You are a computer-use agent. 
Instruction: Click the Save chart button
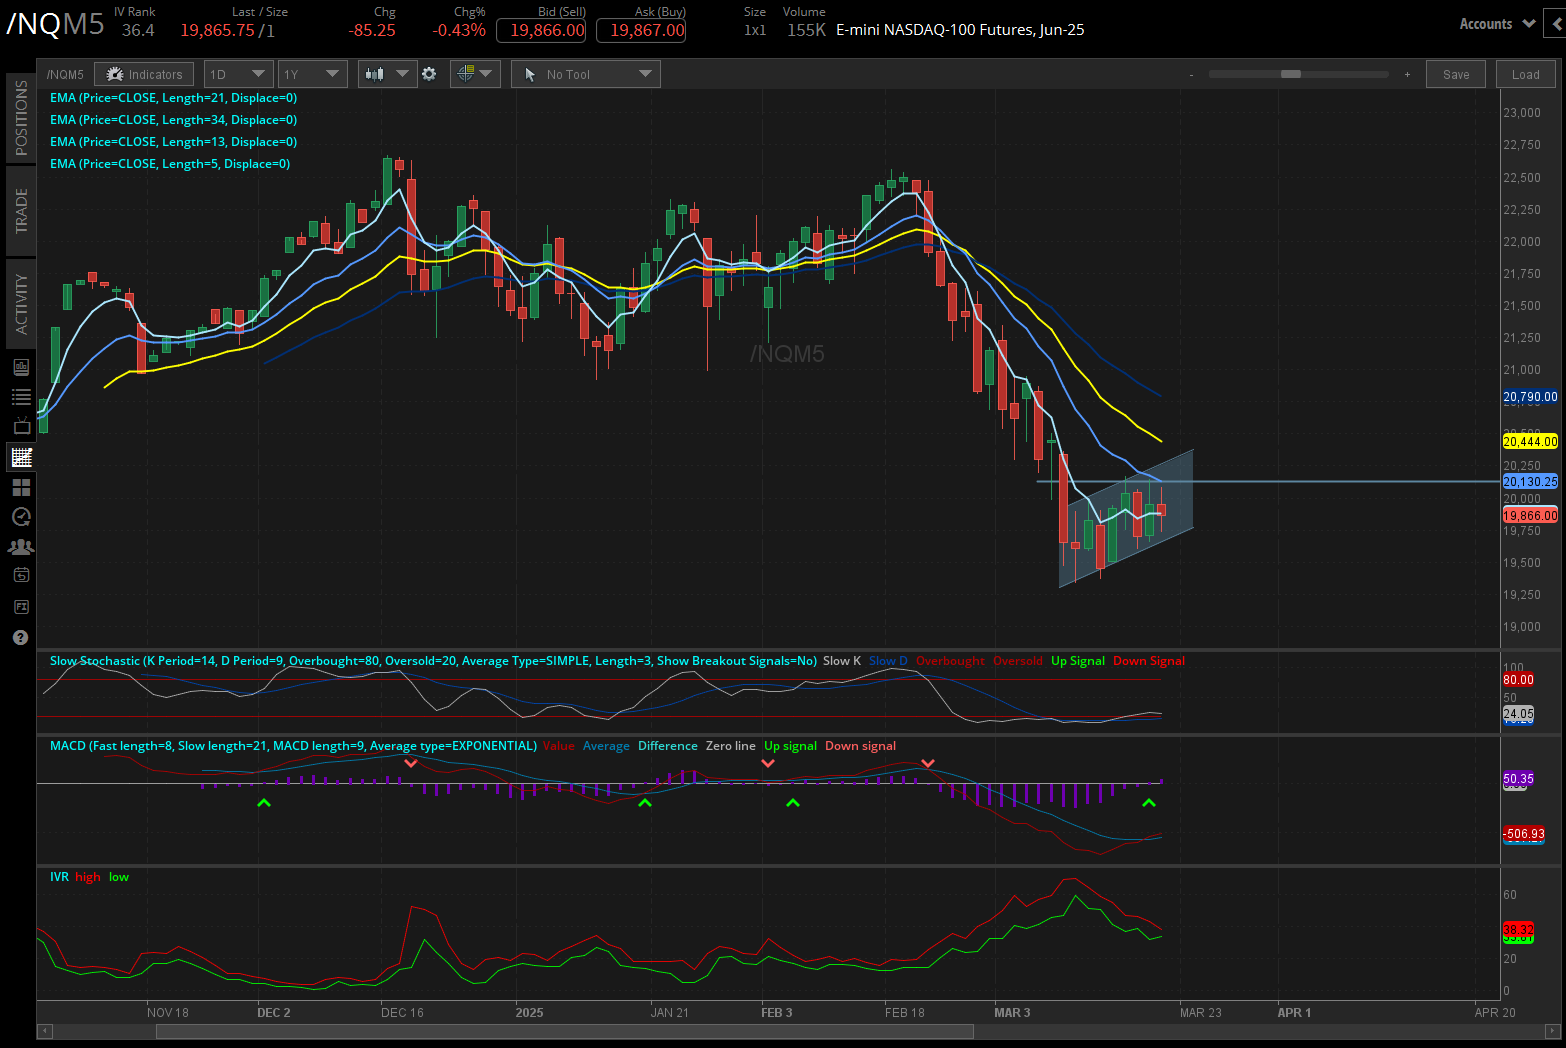pos(1456,73)
